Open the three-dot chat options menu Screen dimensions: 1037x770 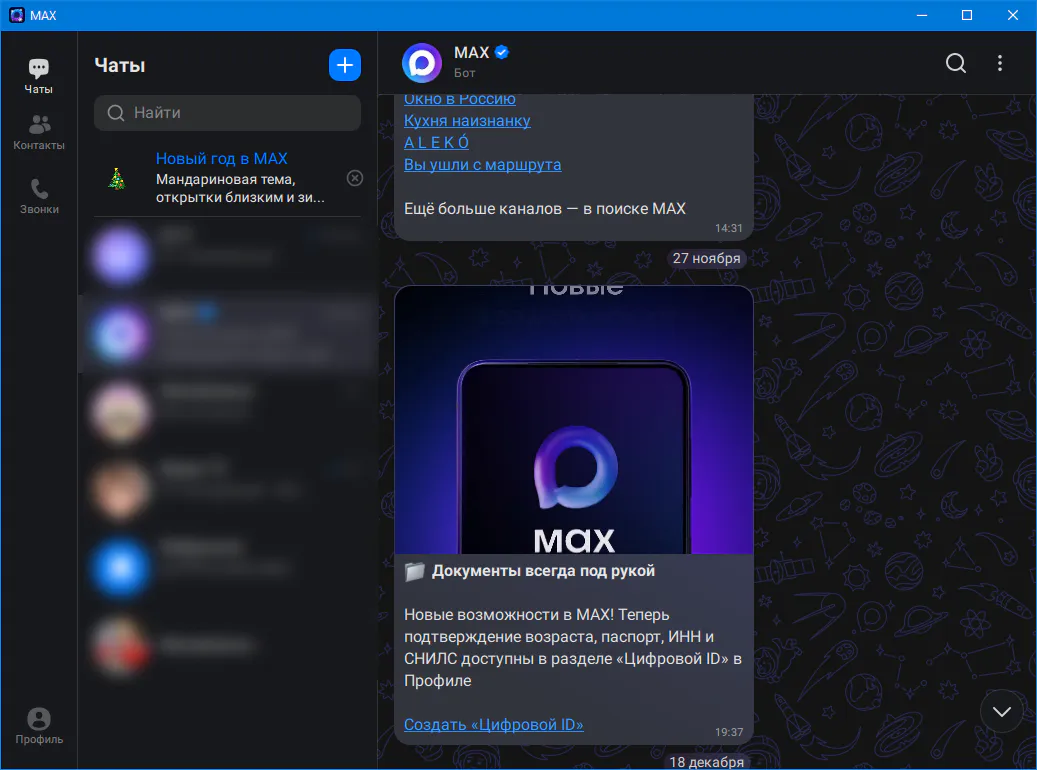pos(999,63)
